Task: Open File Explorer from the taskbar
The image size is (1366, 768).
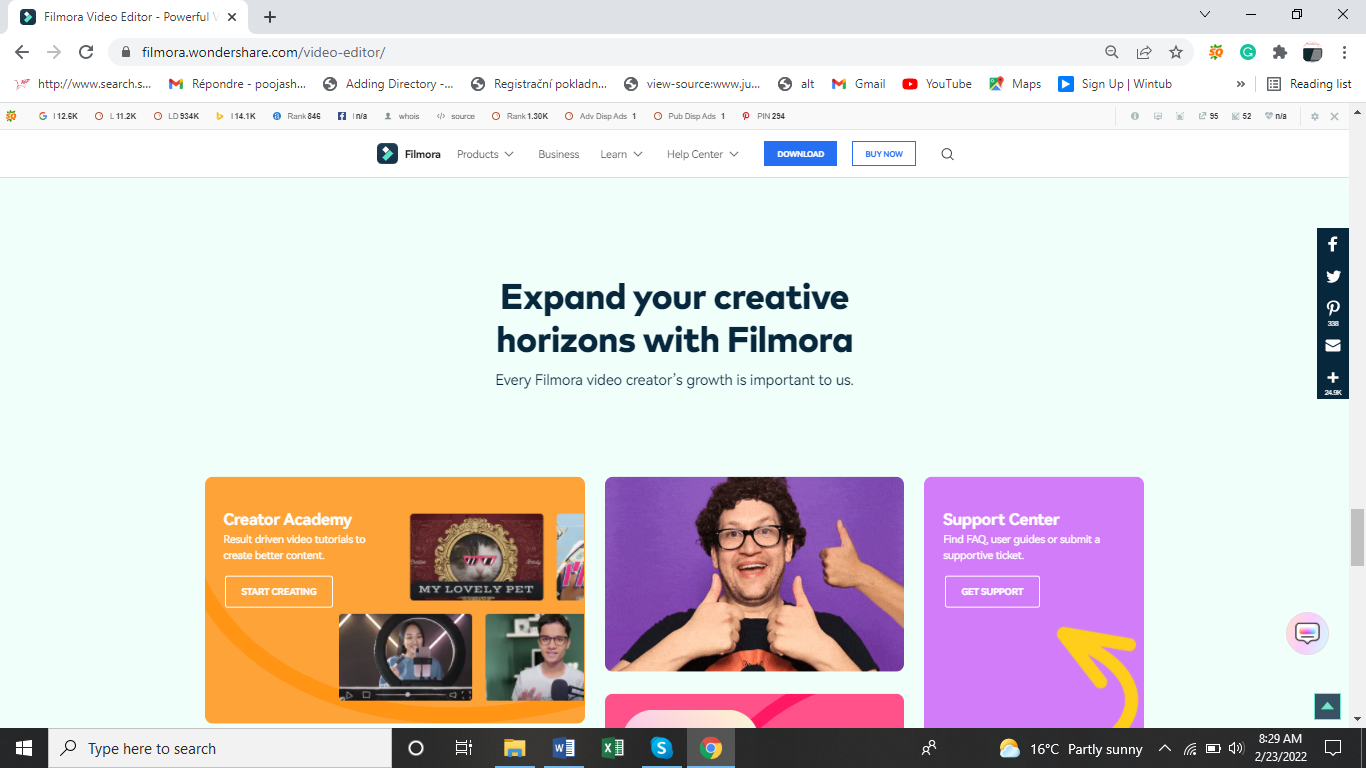Action: pos(515,748)
